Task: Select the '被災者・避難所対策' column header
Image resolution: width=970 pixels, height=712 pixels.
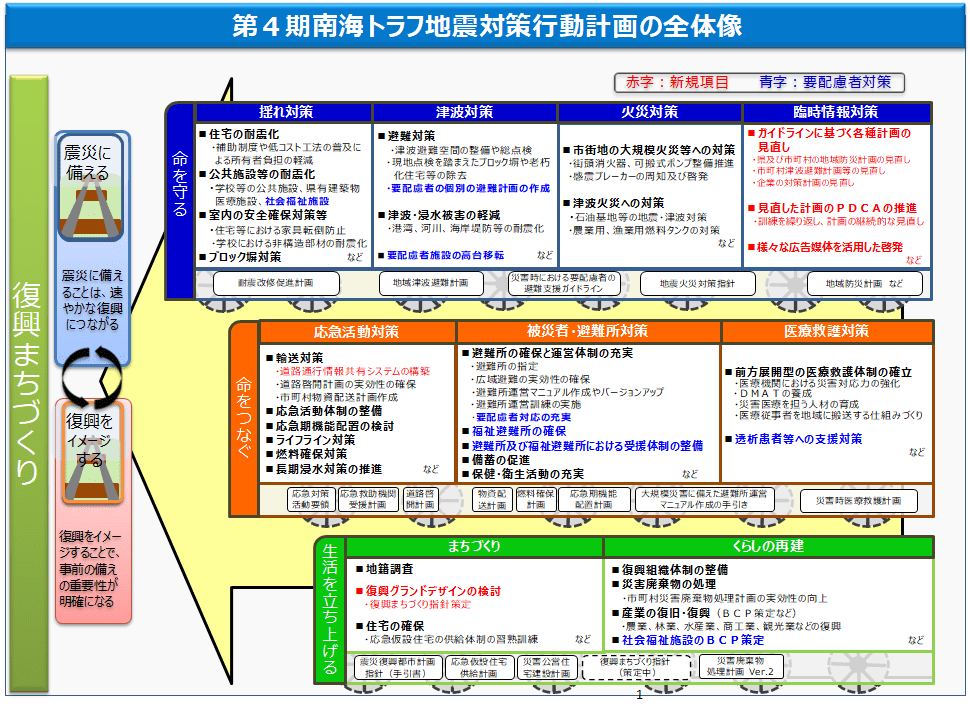Action: point(588,332)
